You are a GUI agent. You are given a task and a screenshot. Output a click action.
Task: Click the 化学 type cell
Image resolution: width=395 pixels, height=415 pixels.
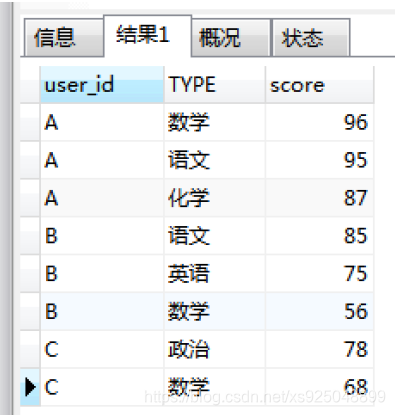pos(215,198)
